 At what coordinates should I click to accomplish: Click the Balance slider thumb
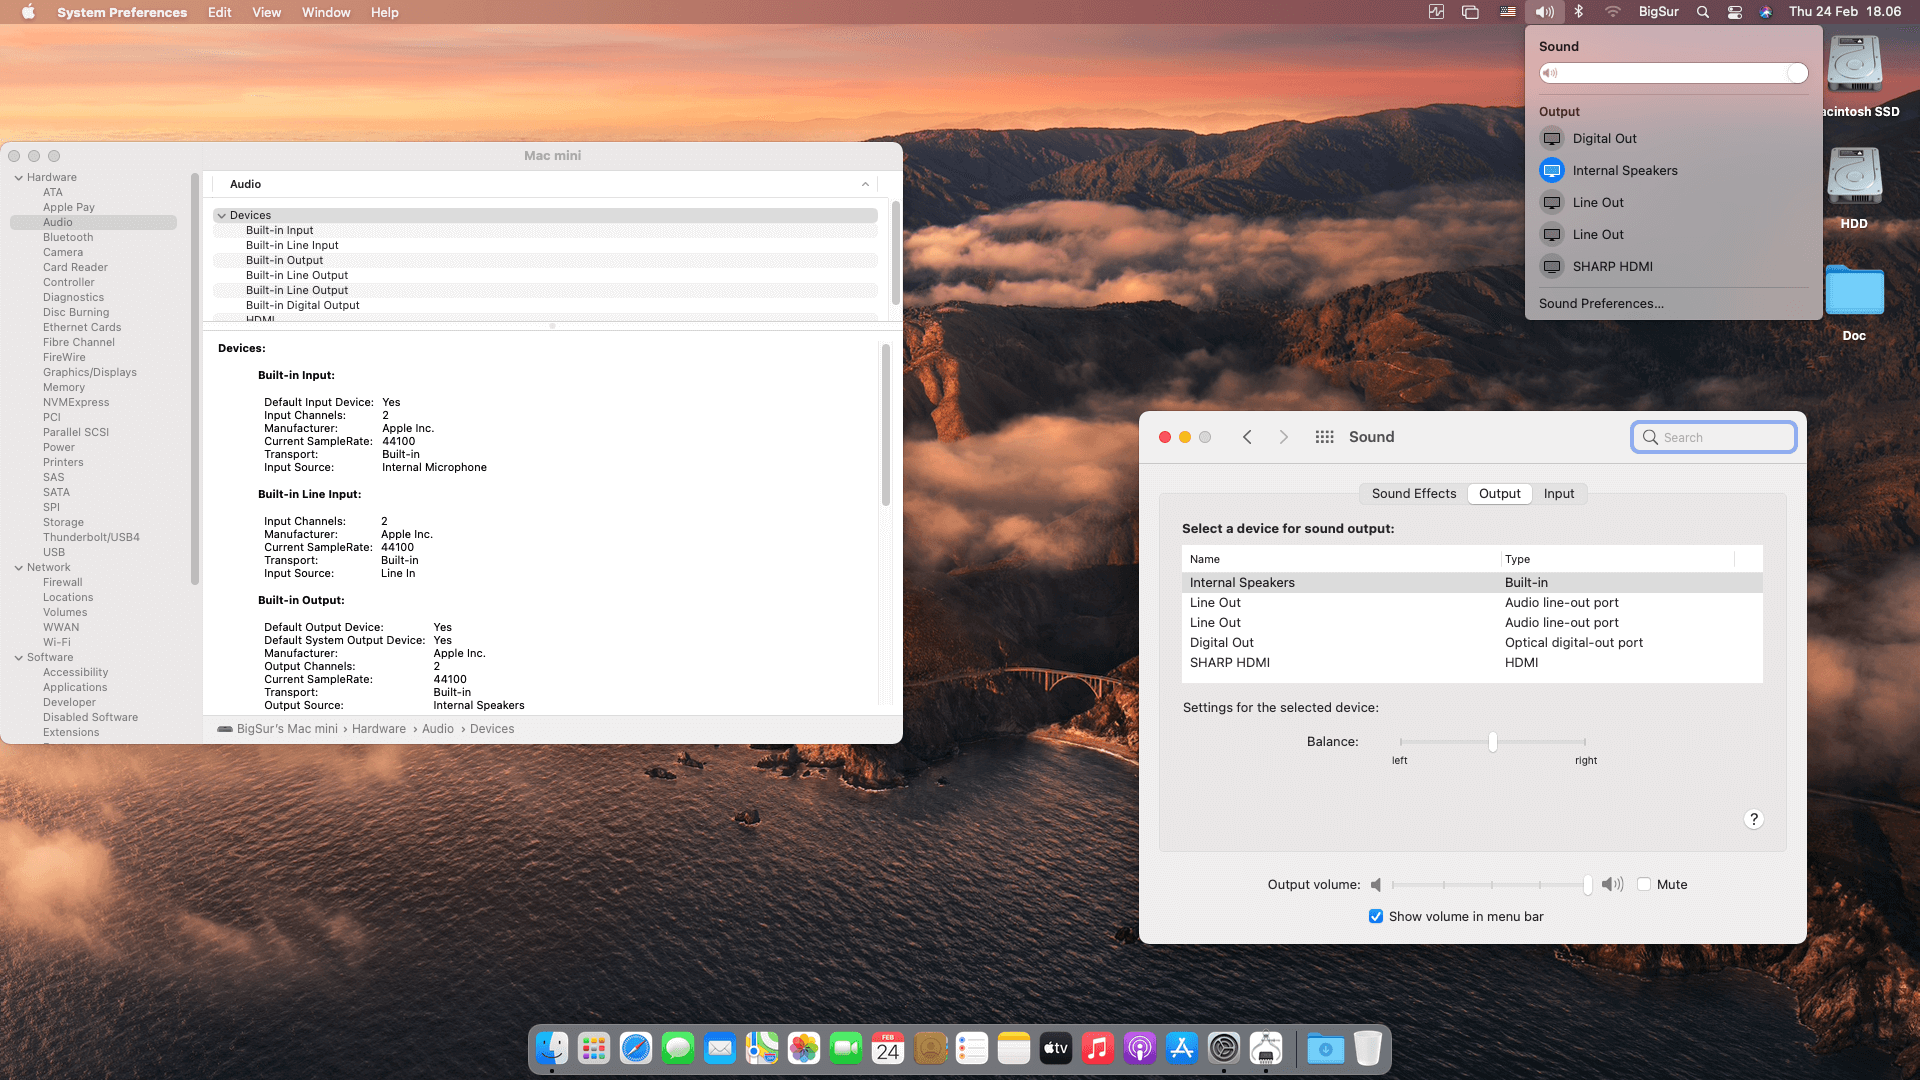pyautogui.click(x=1492, y=742)
